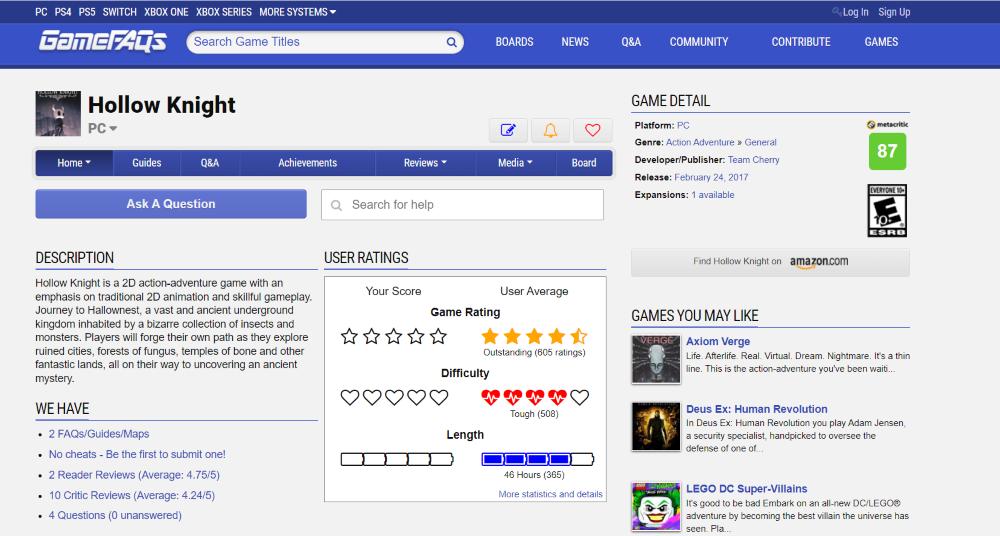The height and width of the screenshot is (536, 1000).
Task: Expand the Home tab menu
Action: pyautogui.click(x=74, y=163)
